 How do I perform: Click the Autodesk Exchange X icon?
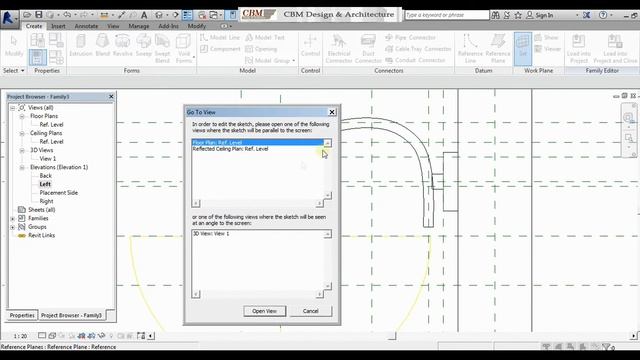click(x=587, y=15)
